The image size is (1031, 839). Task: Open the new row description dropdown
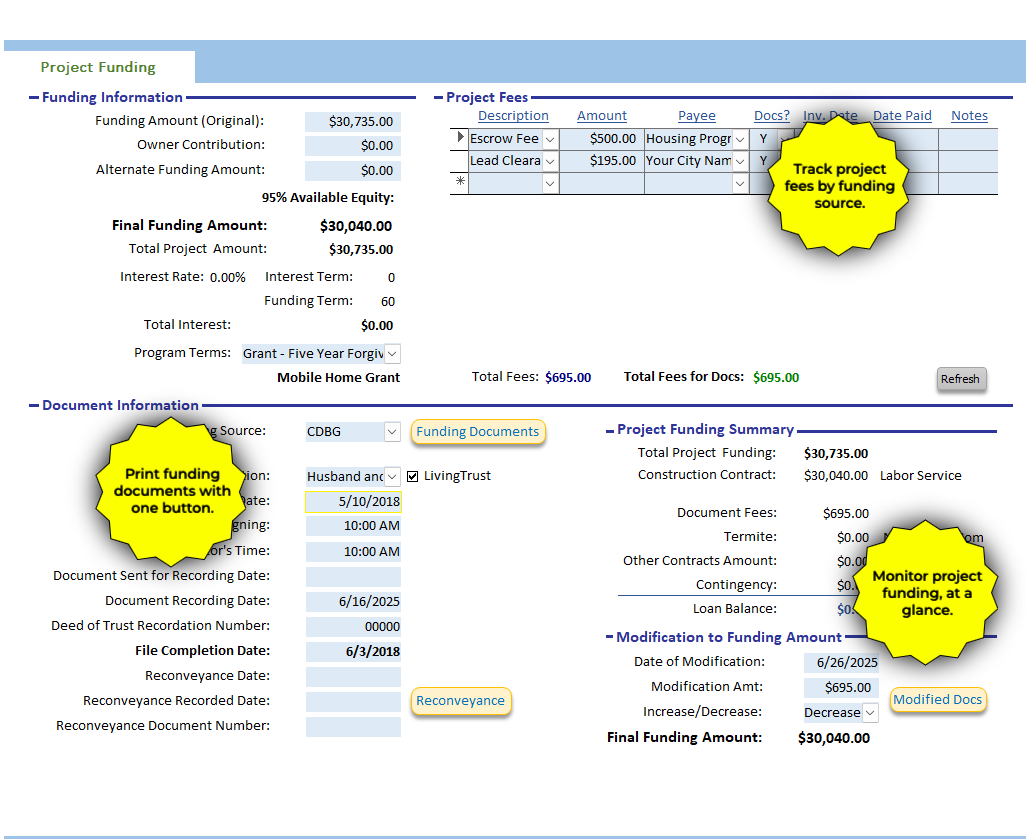click(x=550, y=183)
